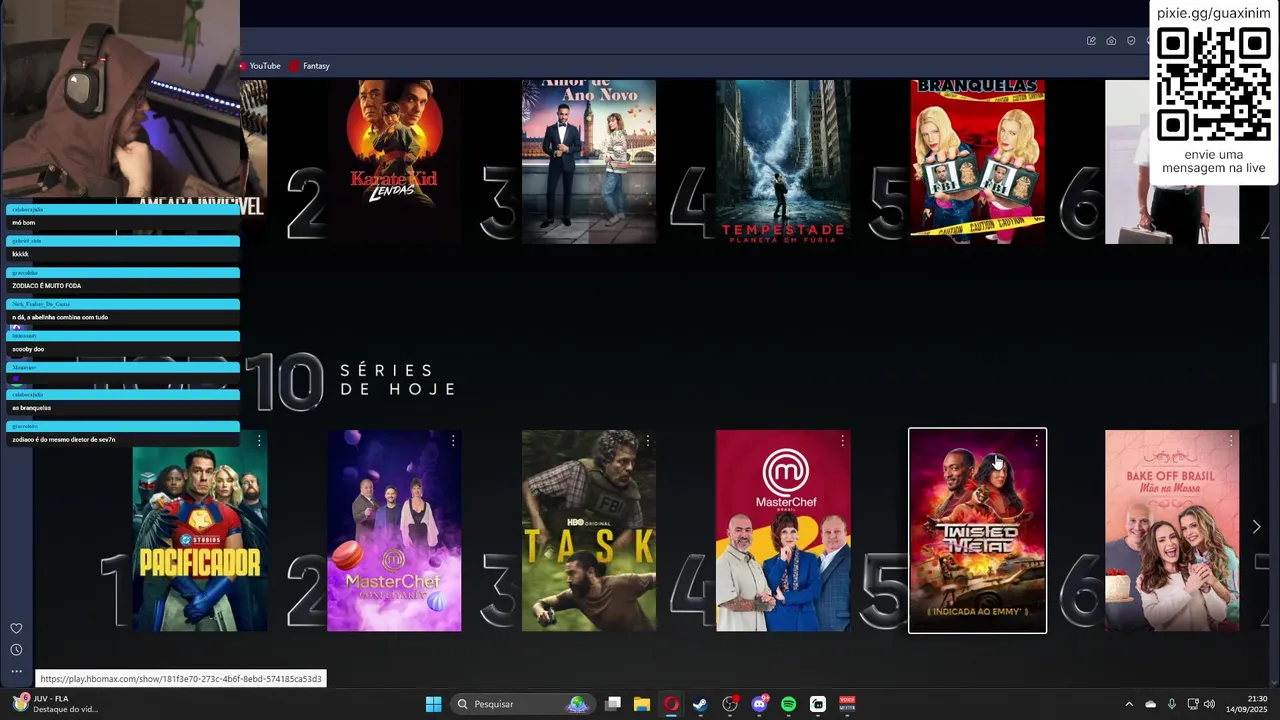Open Discord from the taskbar
The width and height of the screenshot is (1280, 720).
click(759, 704)
